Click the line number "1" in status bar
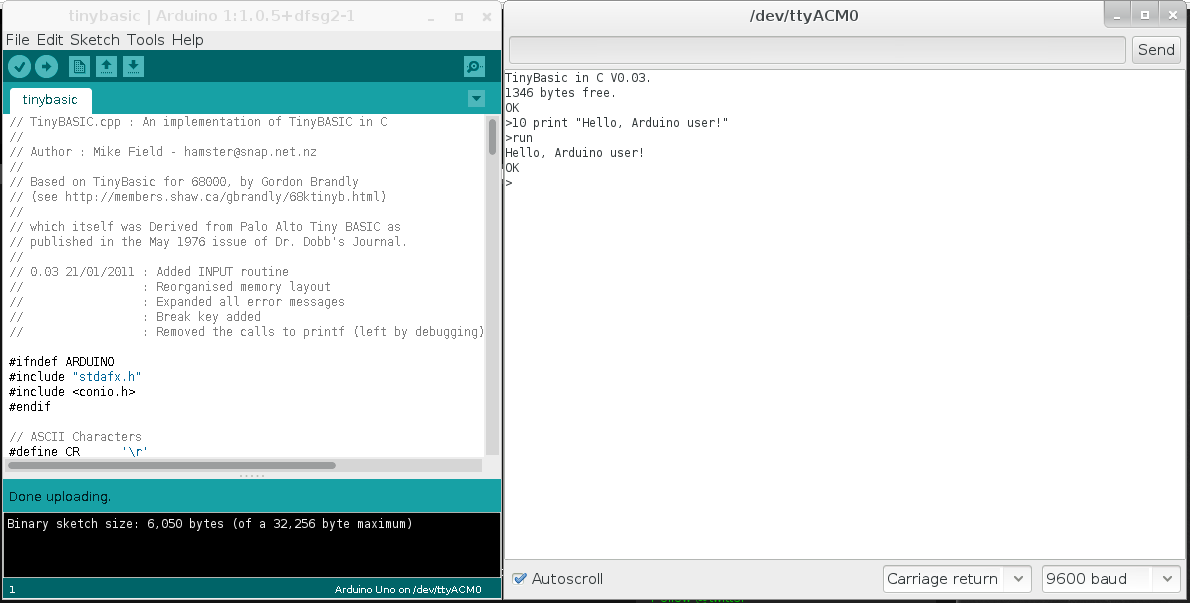 tap(12, 589)
